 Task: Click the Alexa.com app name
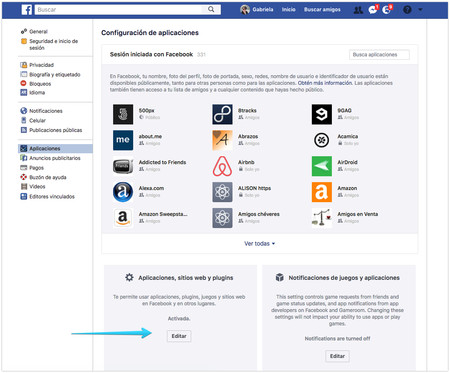tap(151, 188)
